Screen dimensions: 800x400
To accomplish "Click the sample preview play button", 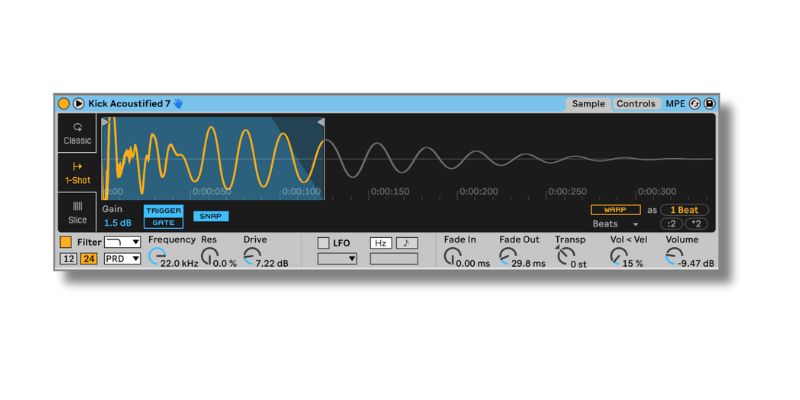I will pos(78,104).
